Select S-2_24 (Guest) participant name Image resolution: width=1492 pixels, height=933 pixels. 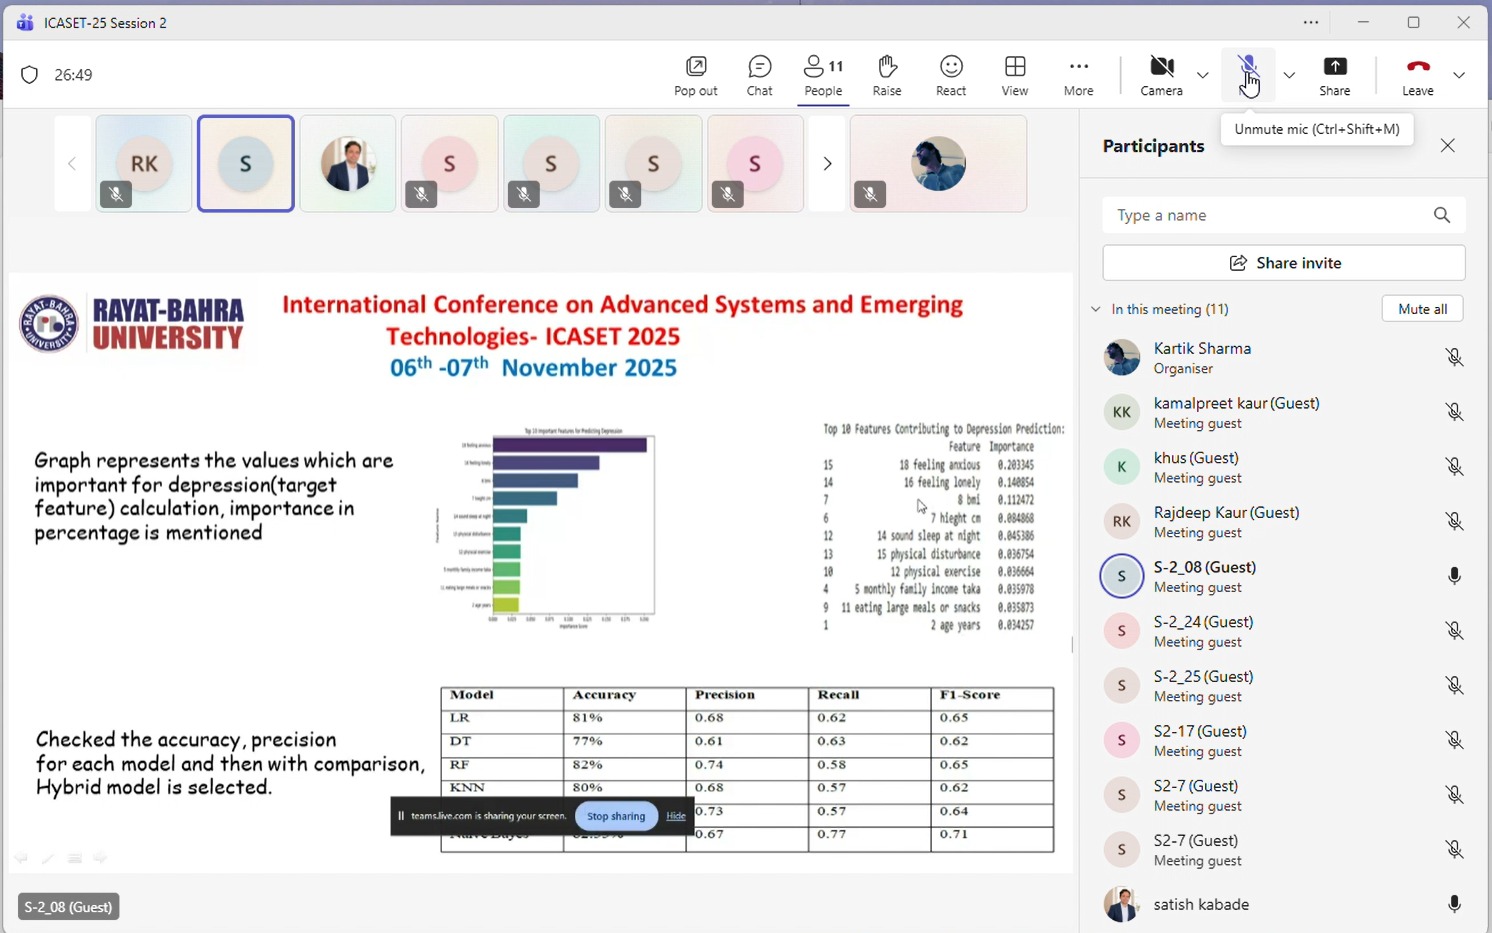pyautogui.click(x=1203, y=621)
